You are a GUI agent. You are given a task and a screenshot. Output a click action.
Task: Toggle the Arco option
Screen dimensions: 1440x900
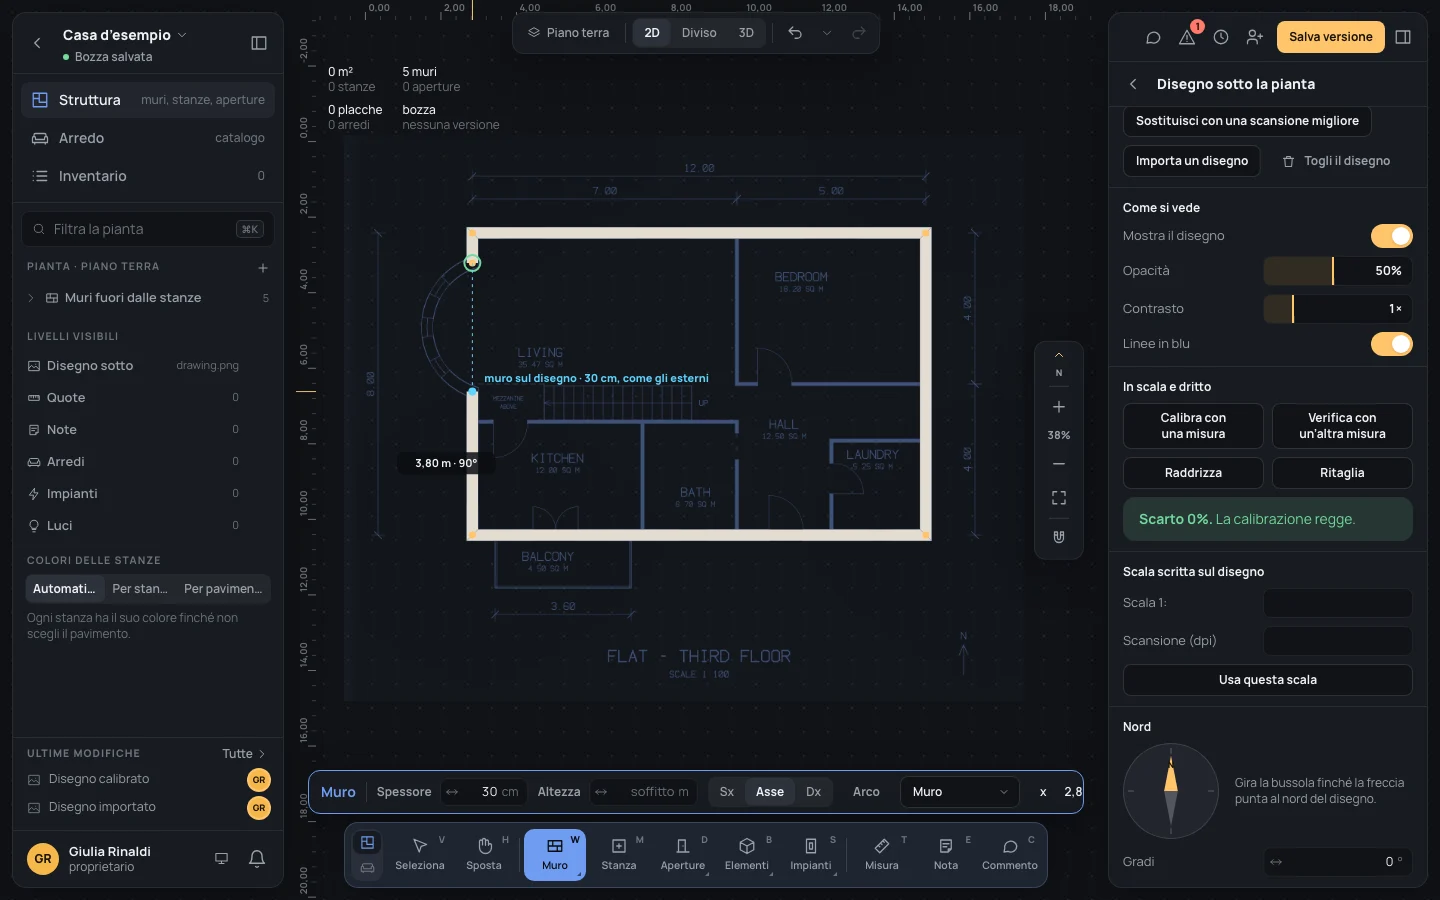click(x=866, y=792)
